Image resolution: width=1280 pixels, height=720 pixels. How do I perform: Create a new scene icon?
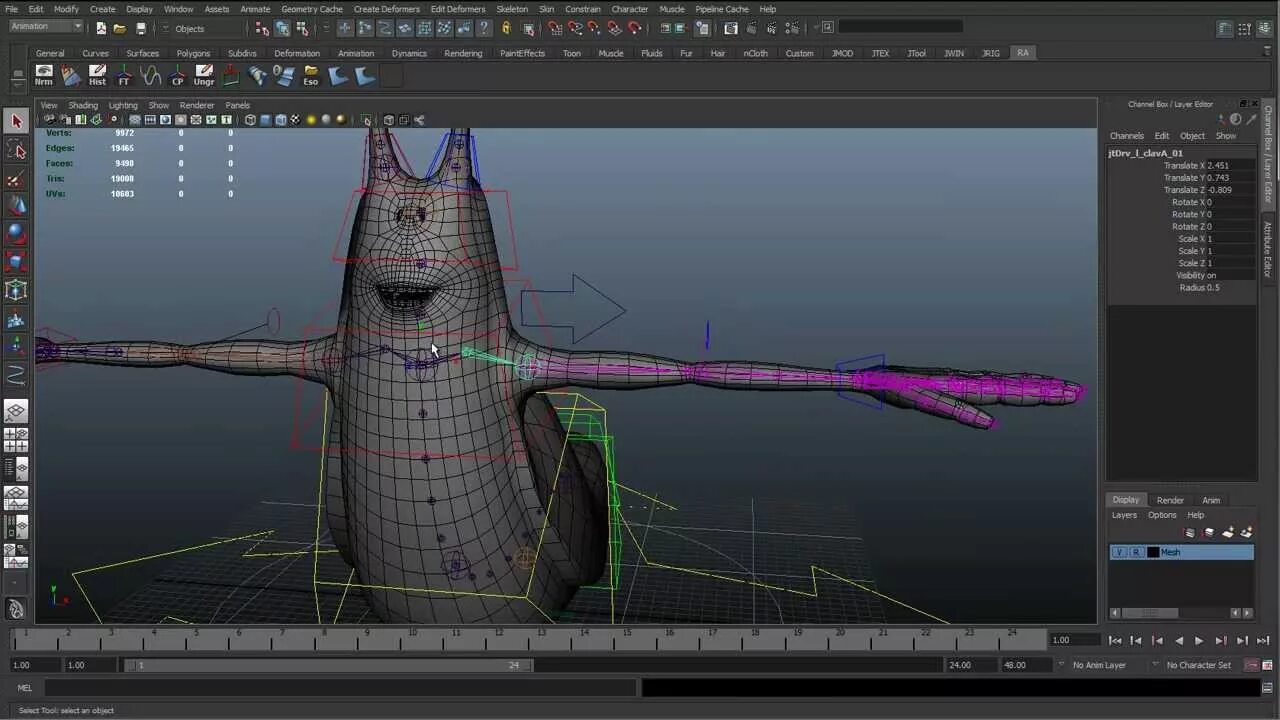pos(101,28)
